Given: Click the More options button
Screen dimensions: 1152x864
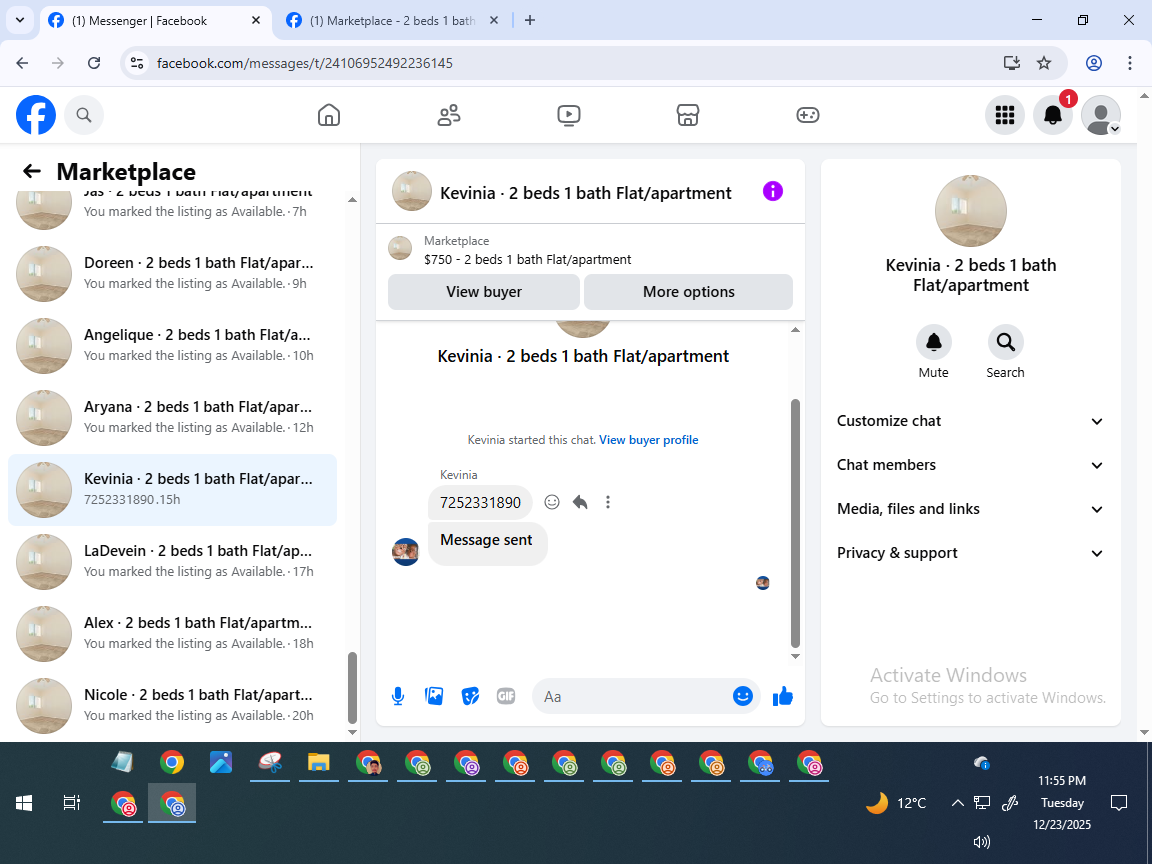Looking at the screenshot, I should click(688, 292).
